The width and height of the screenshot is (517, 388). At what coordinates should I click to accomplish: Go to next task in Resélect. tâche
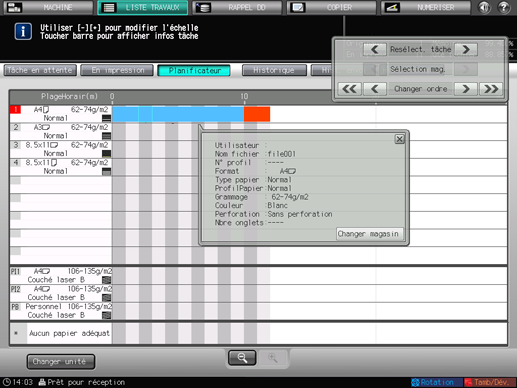point(466,50)
